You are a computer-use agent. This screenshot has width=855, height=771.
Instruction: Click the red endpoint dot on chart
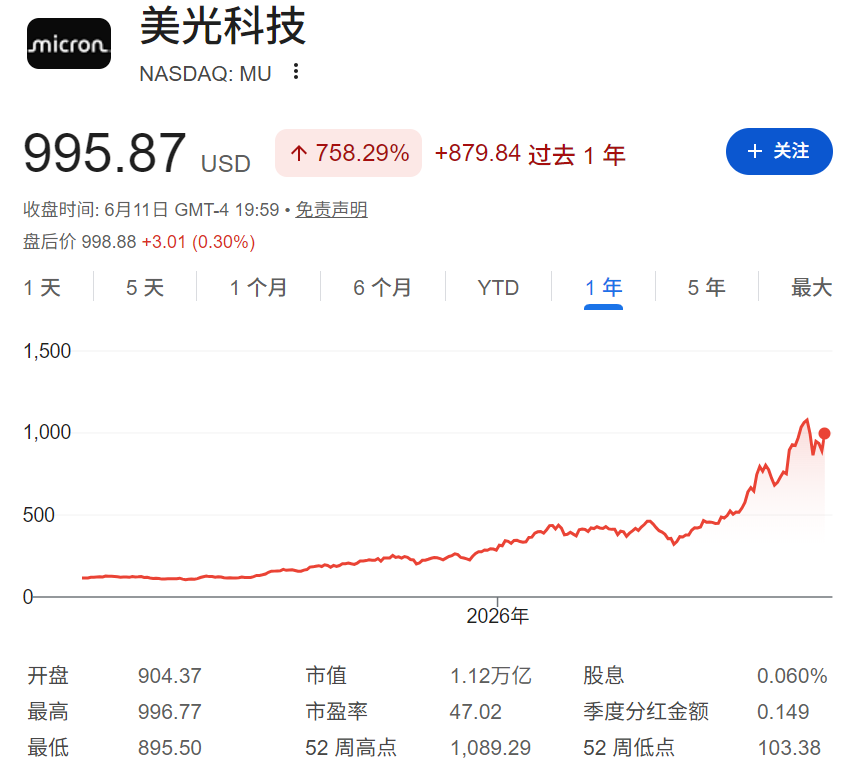click(x=824, y=433)
